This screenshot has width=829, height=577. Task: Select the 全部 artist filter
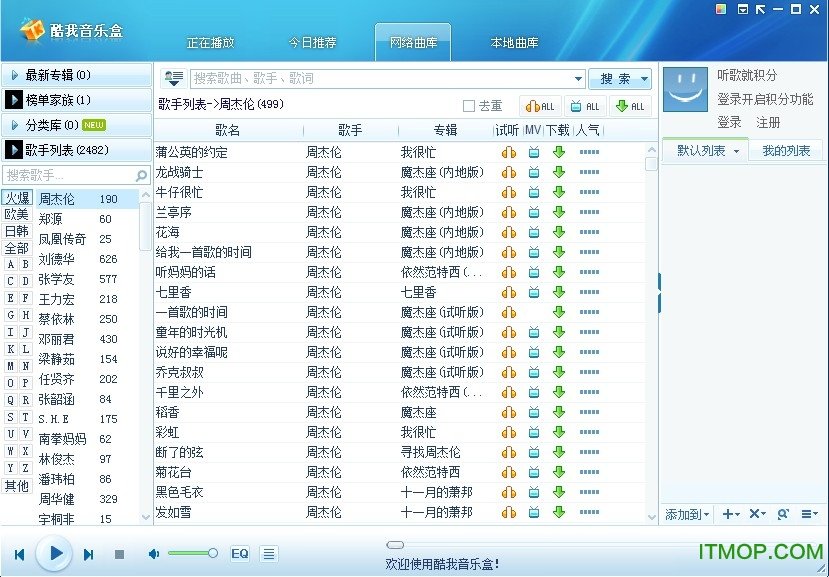coord(17,248)
